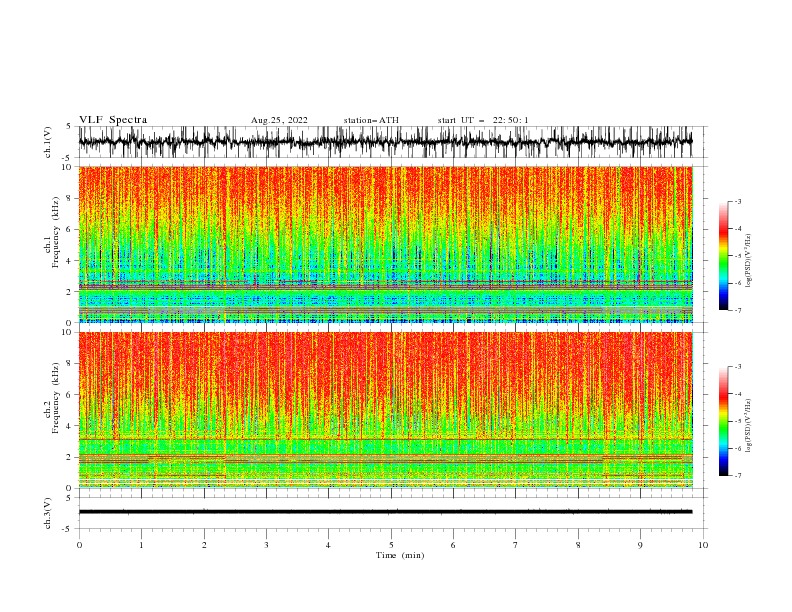Click time axis tick label "1" minute
Viewport: 792px width, 612px height.
[x=141, y=545]
